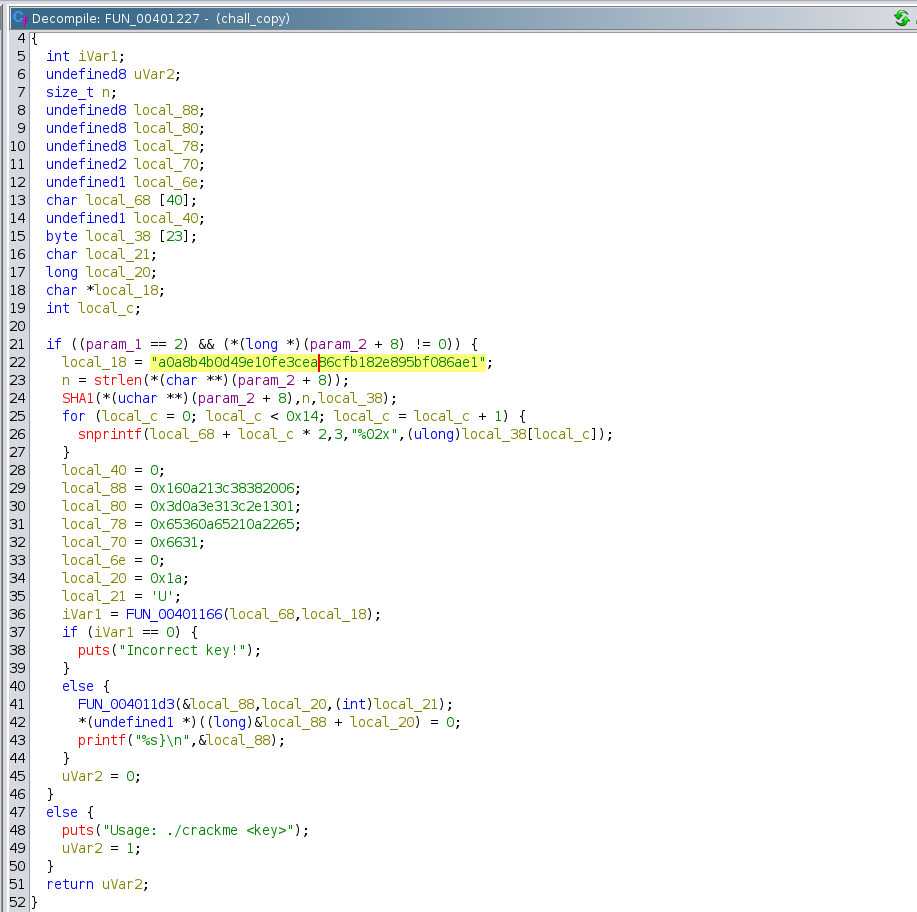
Task: Click "uVar2 = 1" assignment on line 49
Action: pyautogui.click(x=98, y=849)
